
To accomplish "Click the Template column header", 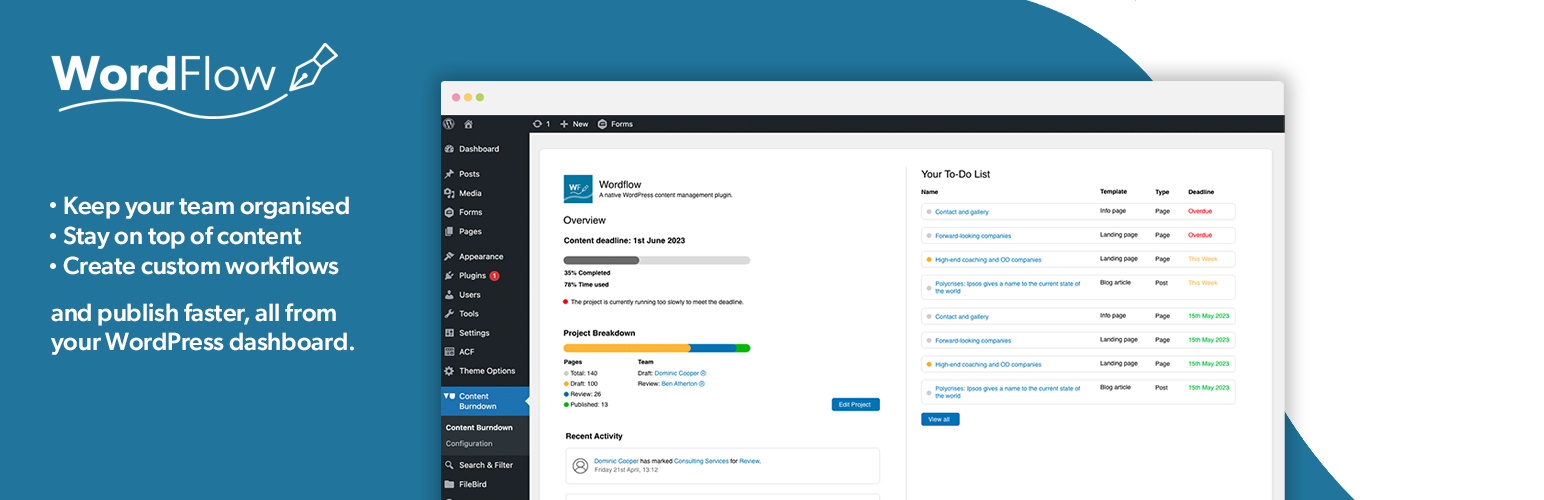I will click(1114, 191).
